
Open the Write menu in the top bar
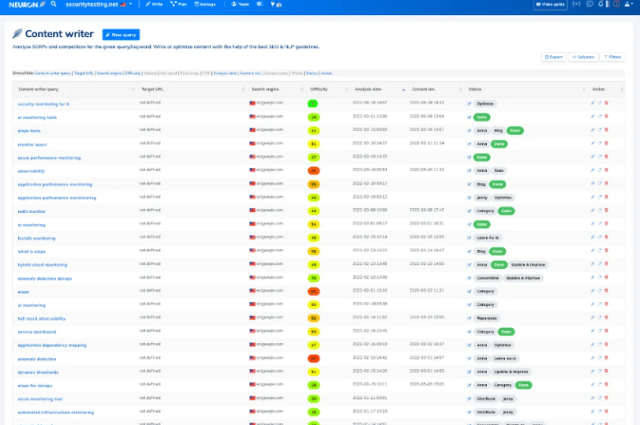(156, 5)
